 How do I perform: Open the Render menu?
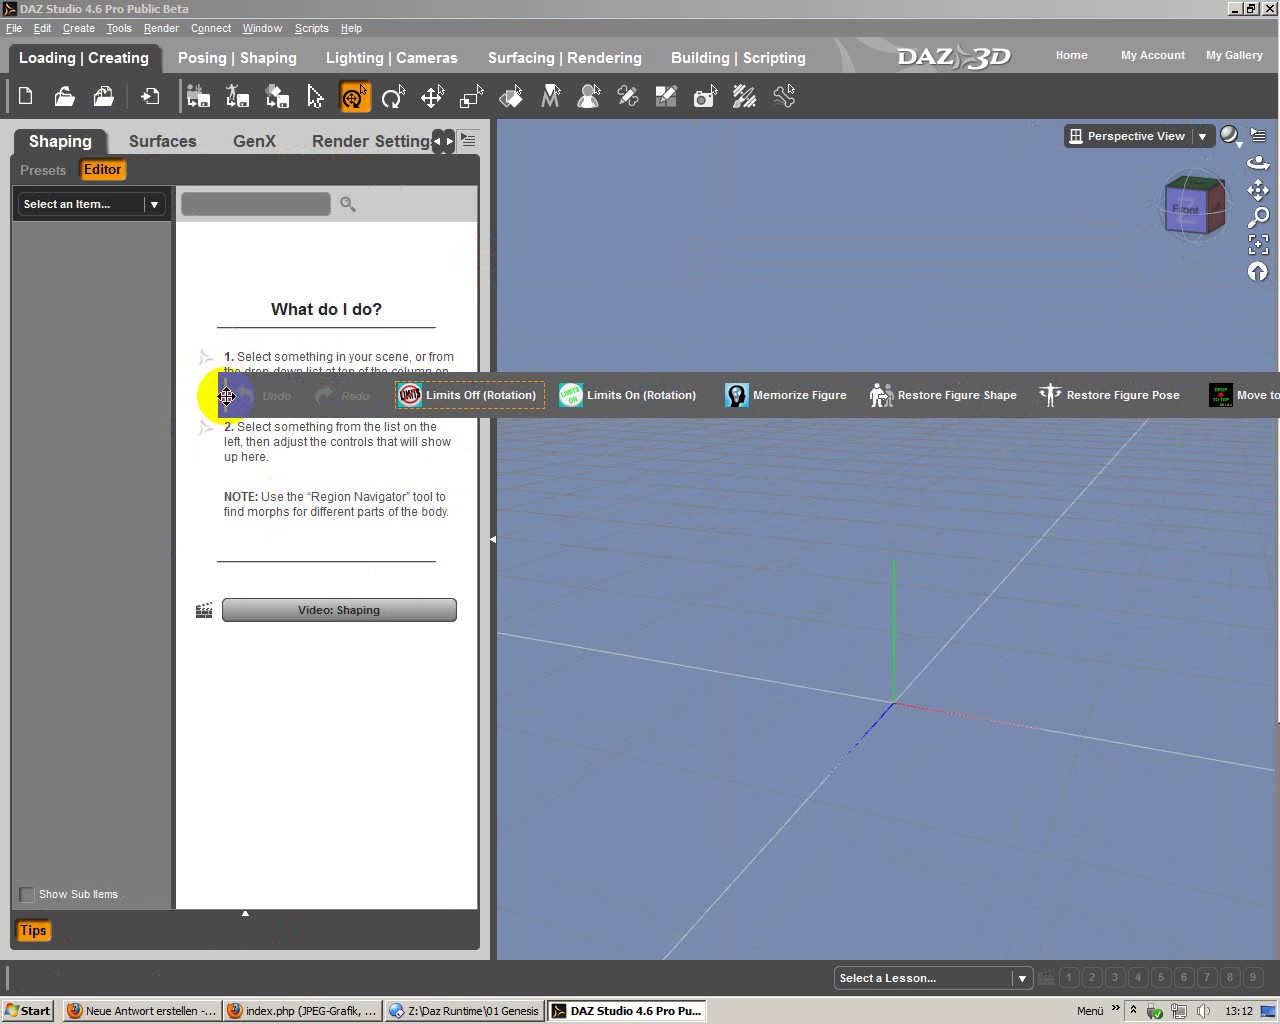pos(161,28)
